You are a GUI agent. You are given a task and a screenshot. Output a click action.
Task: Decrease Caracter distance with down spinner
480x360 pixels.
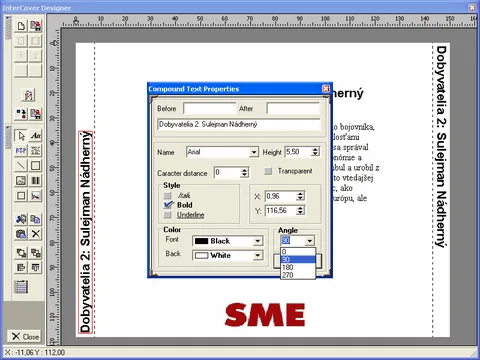244,175
